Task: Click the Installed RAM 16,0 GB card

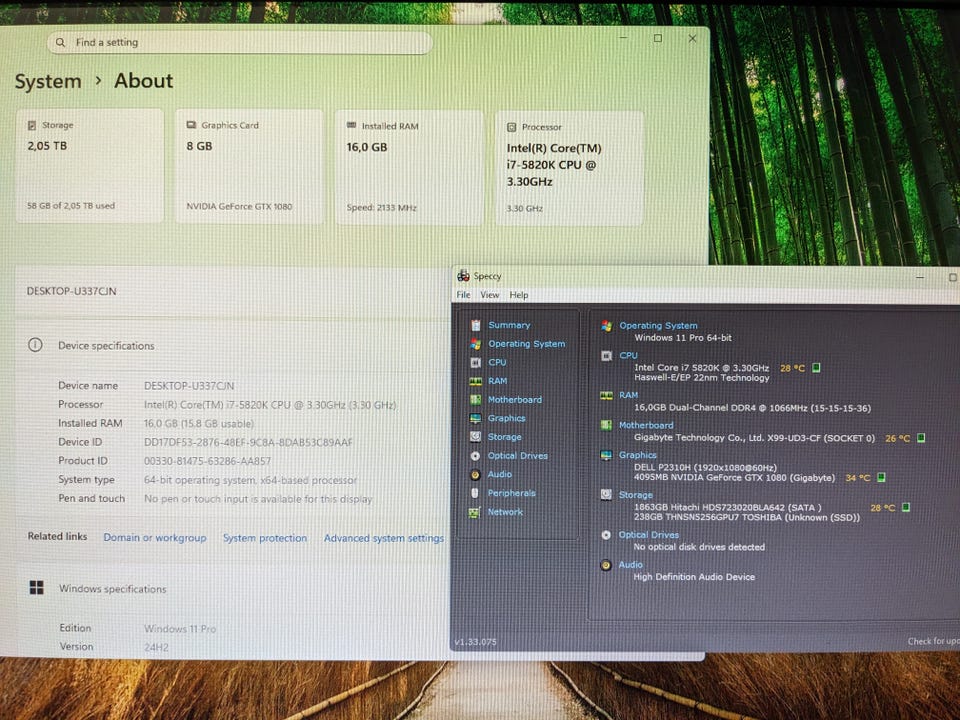Action: coord(409,167)
